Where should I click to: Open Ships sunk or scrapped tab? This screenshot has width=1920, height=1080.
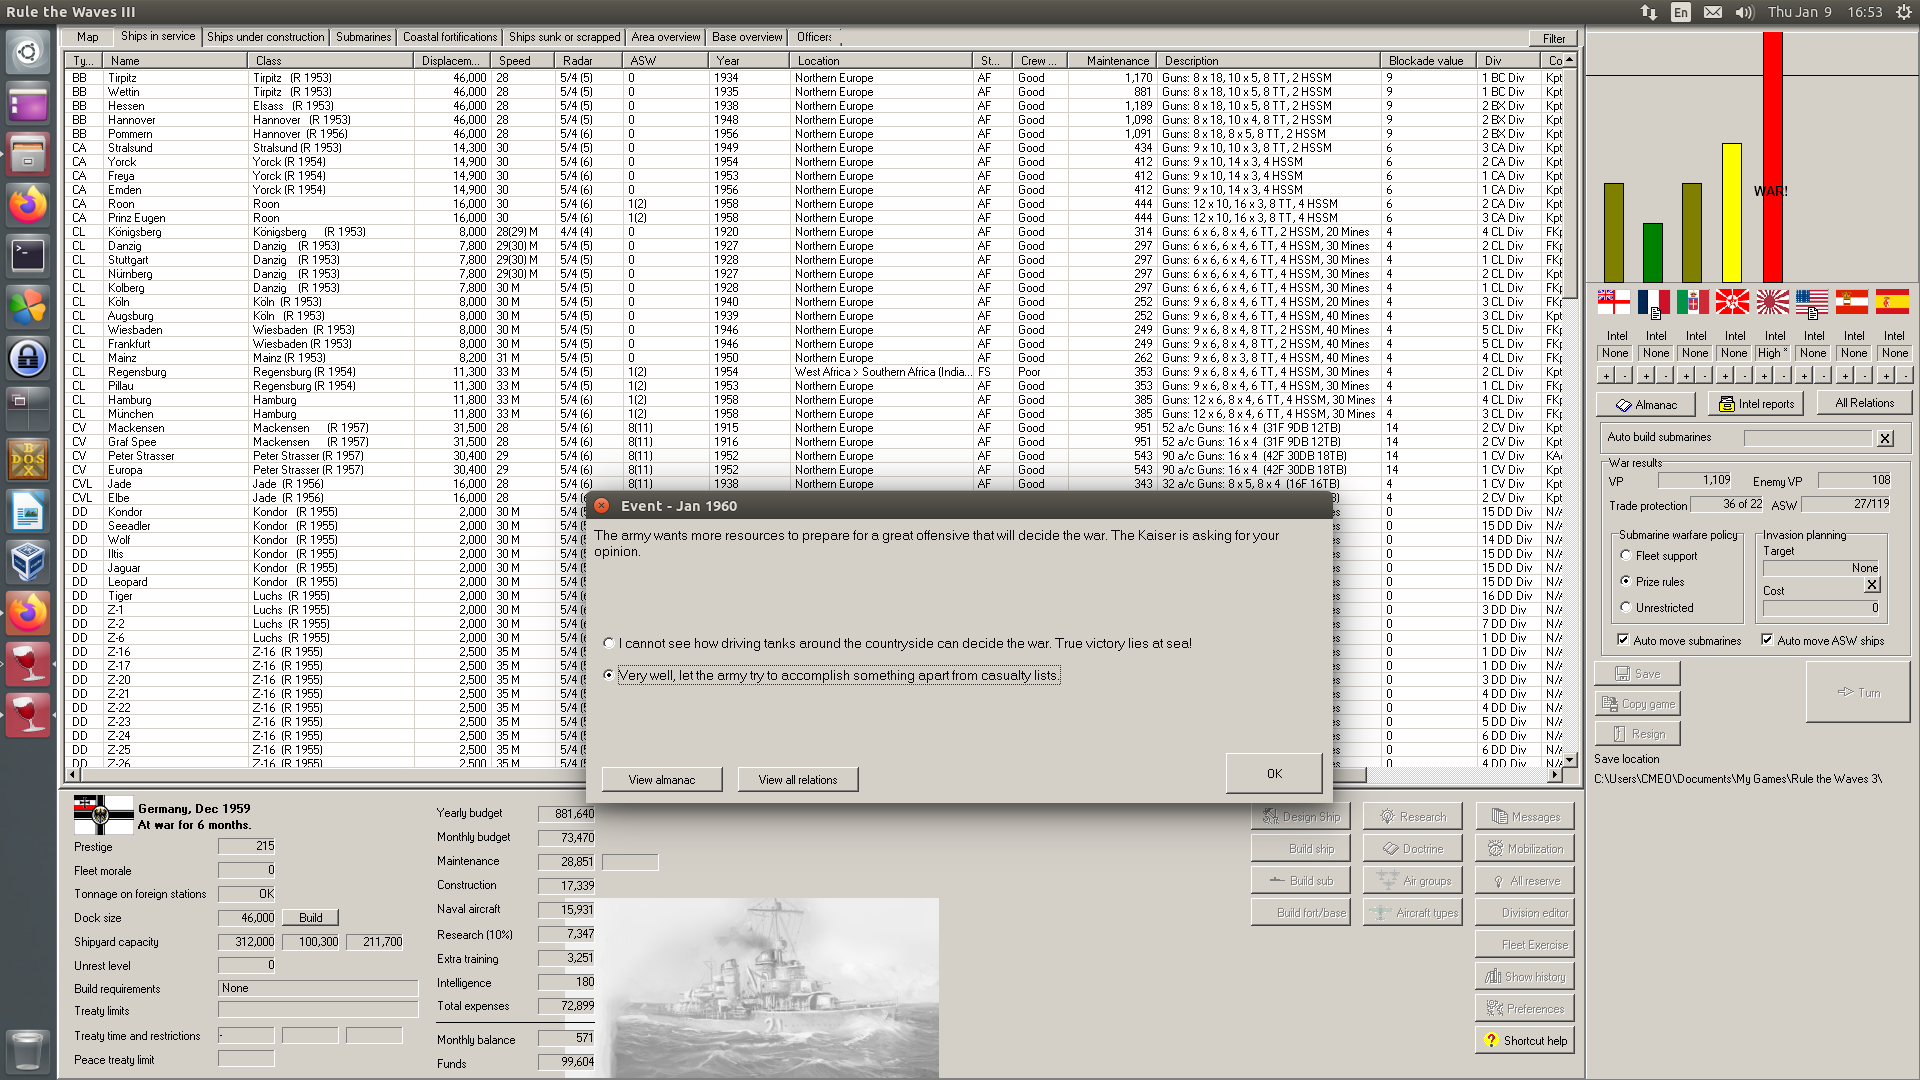click(565, 37)
